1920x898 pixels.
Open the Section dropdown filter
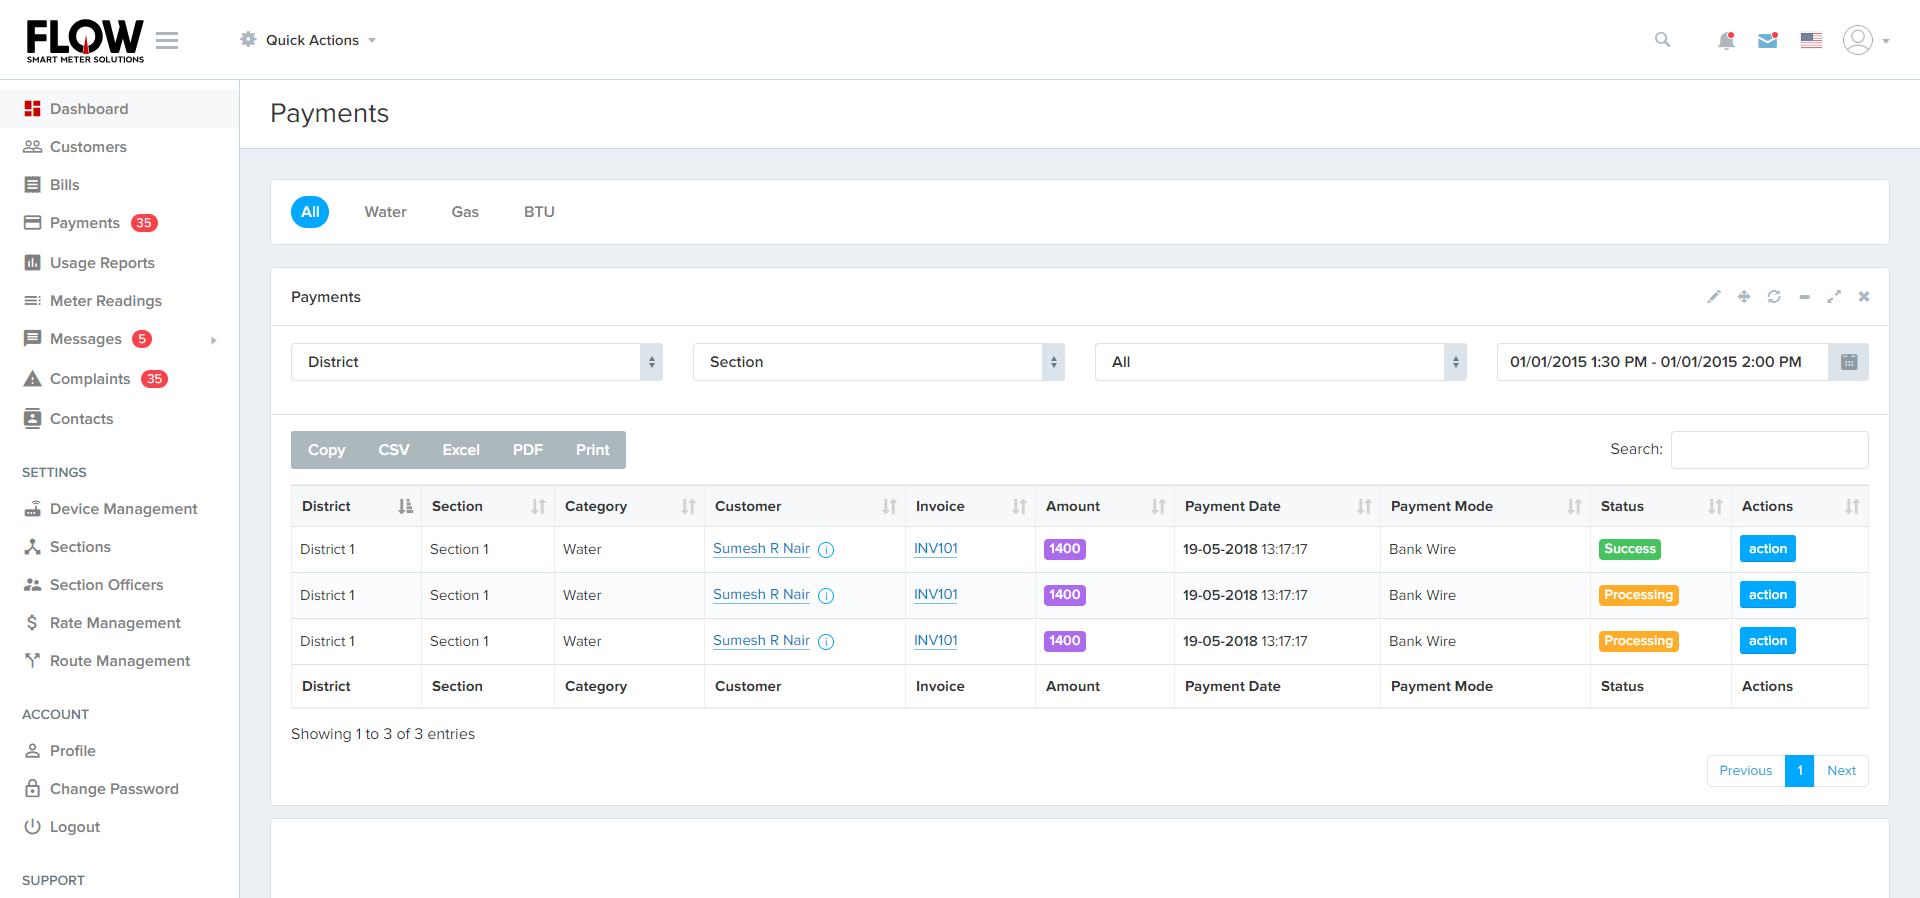(x=878, y=362)
